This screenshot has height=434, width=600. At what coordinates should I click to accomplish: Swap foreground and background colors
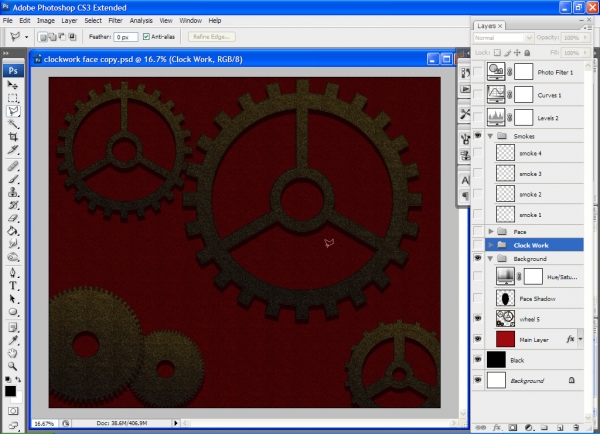tap(18, 379)
